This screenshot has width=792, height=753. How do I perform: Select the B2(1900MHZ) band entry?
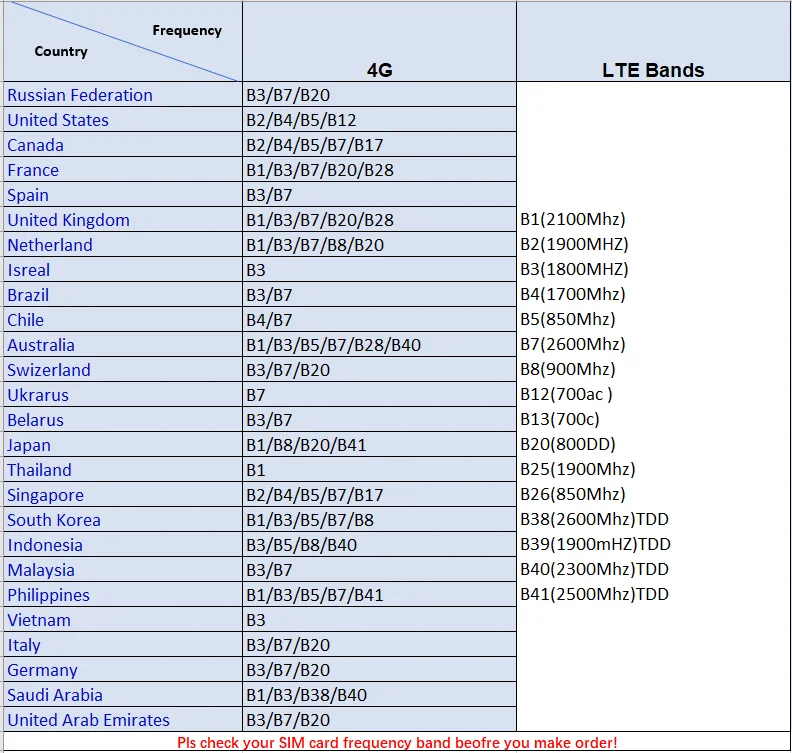[574, 244]
